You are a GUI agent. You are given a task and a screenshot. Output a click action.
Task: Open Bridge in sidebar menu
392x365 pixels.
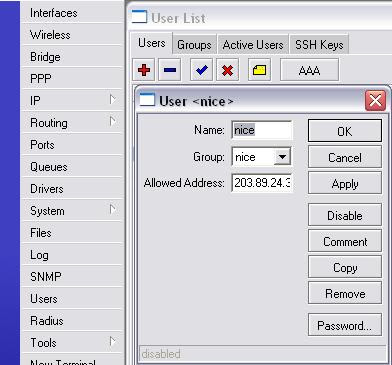[72, 57]
